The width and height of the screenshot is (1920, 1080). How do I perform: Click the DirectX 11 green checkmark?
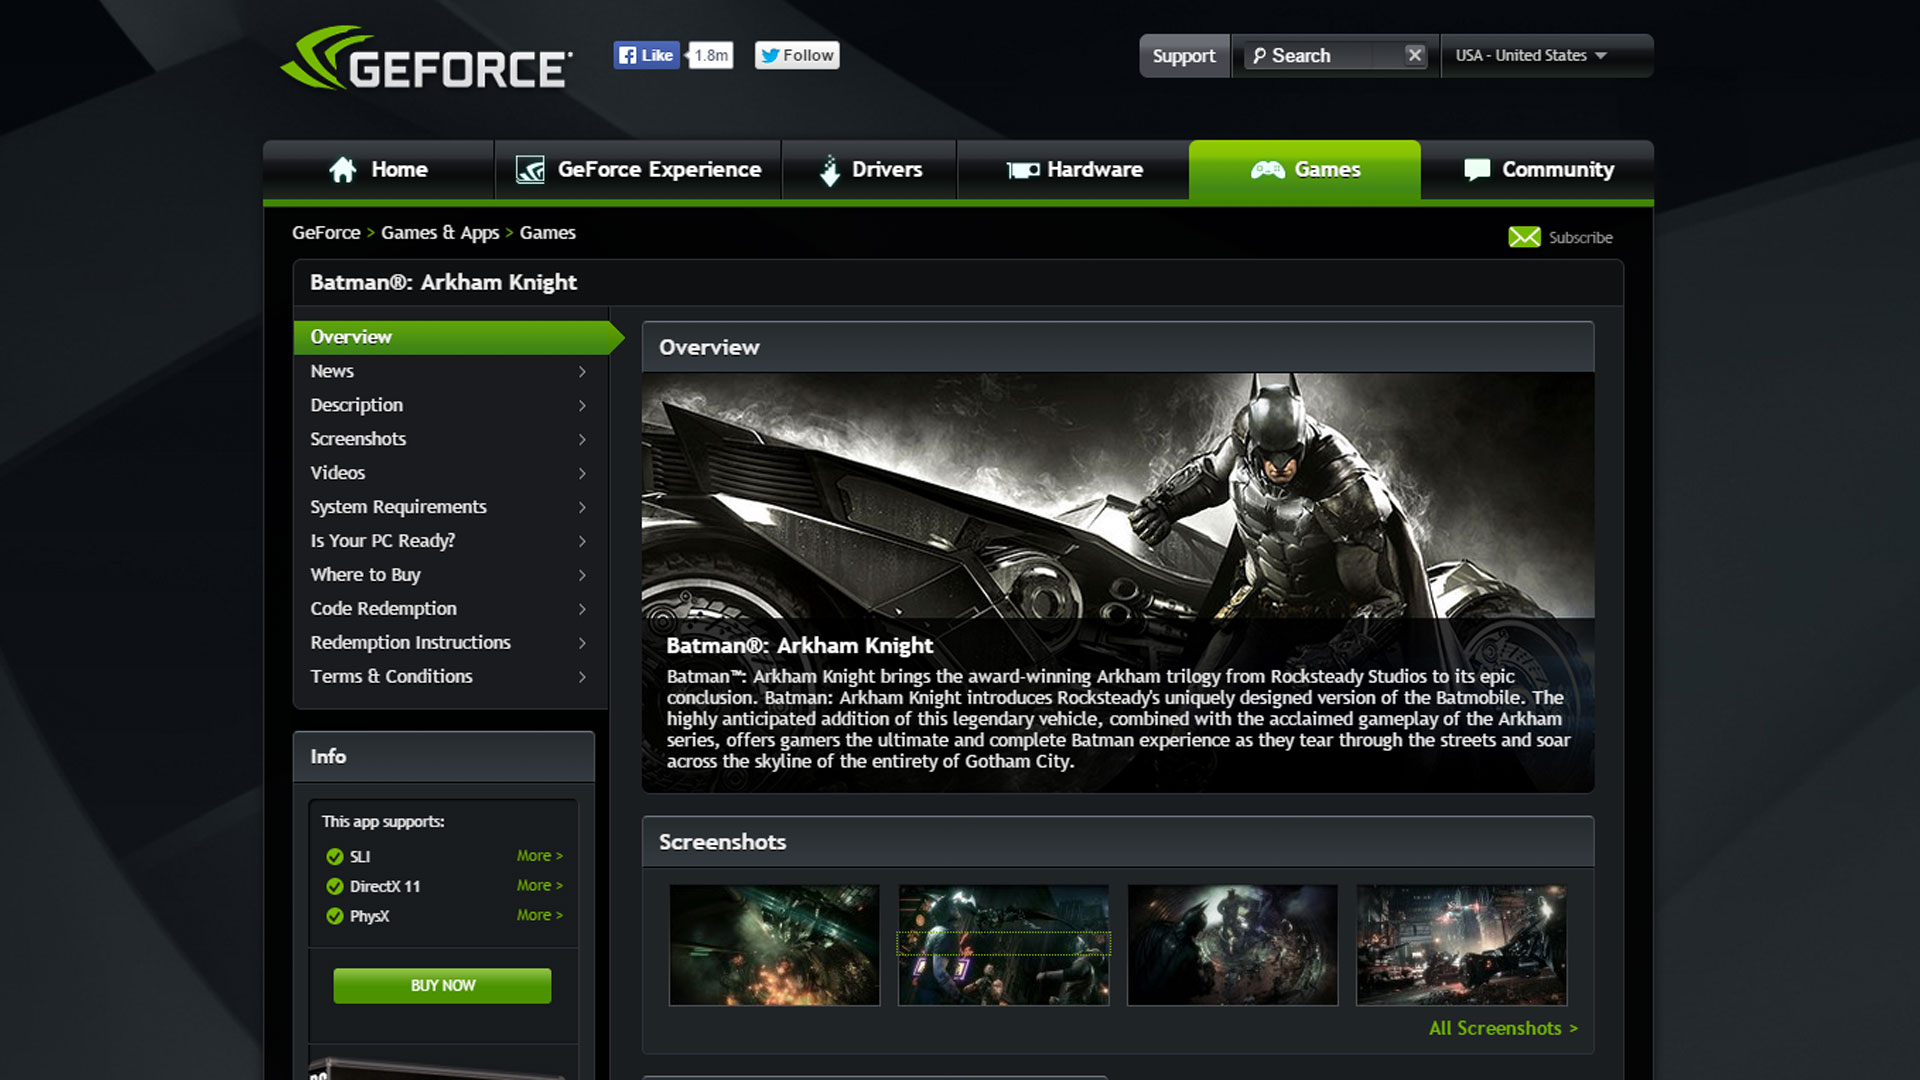click(335, 887)
